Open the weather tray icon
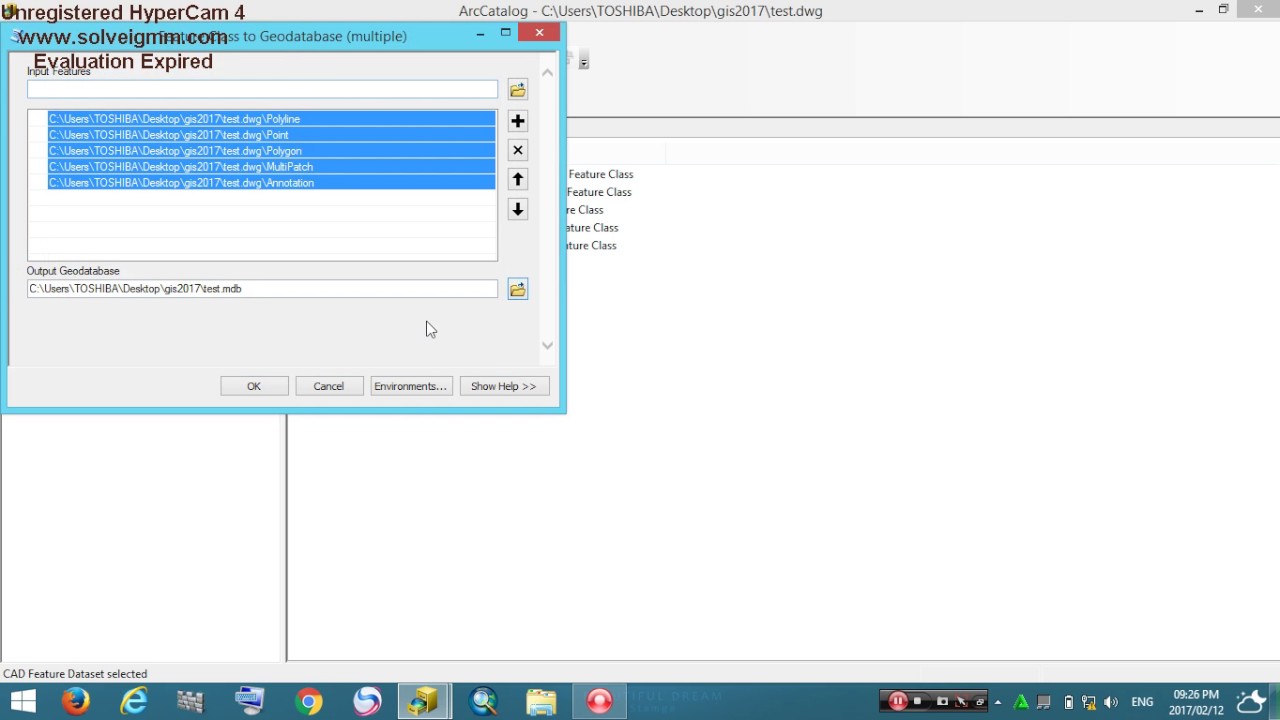Viewport: 1280px width, 720px height. 1253,701
